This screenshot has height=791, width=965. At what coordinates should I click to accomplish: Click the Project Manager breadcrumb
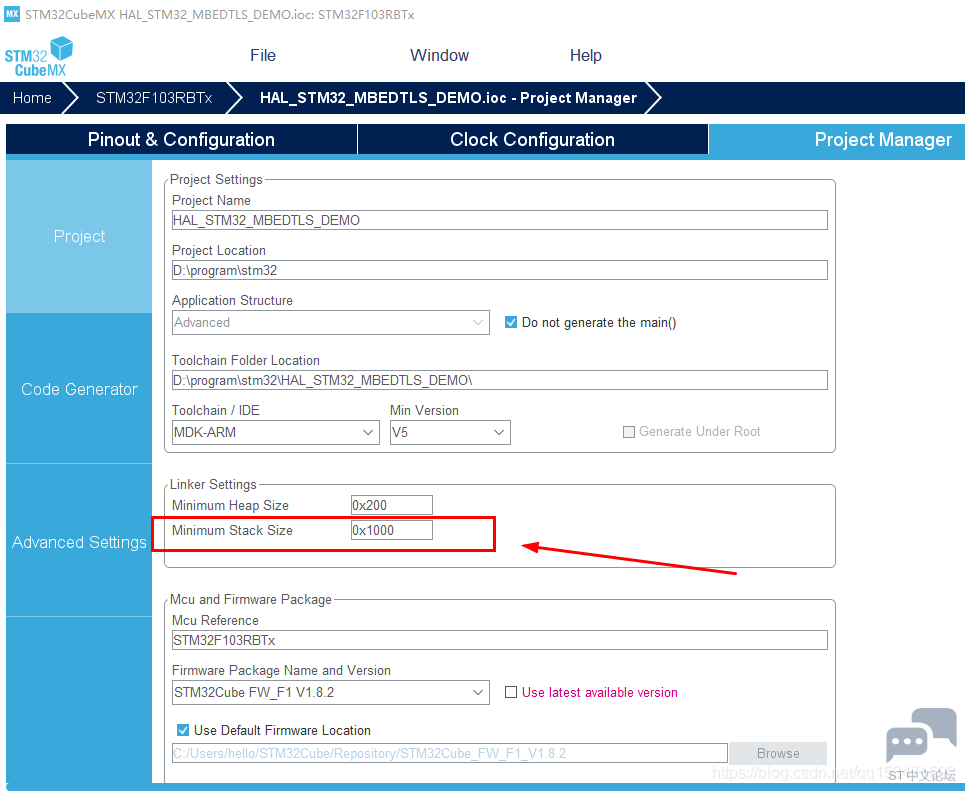(x=448, y=98)
